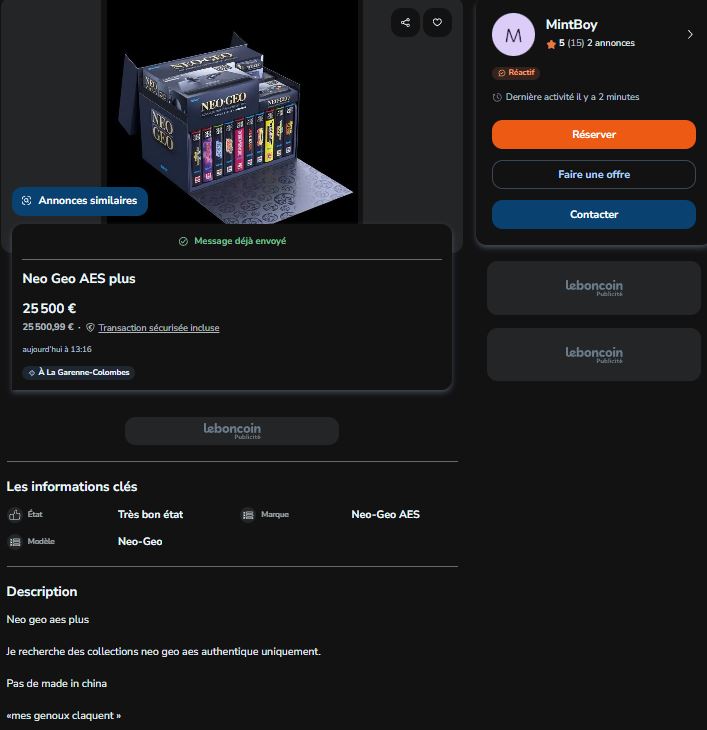Screen dimensions: 707x730
Task: Click the Marque list icon
Action: coord(248,514)
